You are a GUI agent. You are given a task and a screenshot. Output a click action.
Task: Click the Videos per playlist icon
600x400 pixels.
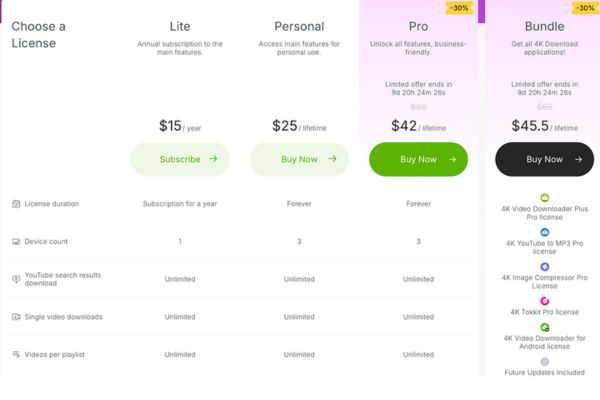click(16, 354)
